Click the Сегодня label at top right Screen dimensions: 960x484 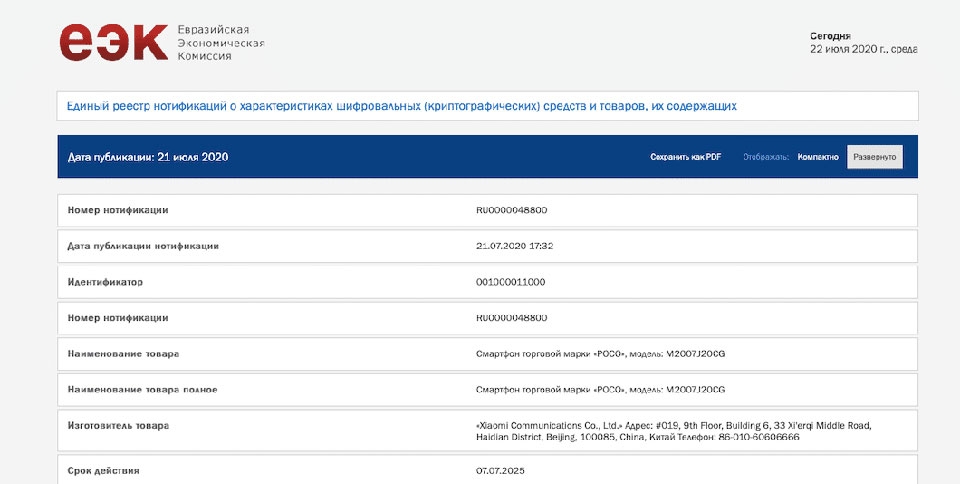[830, 36]
